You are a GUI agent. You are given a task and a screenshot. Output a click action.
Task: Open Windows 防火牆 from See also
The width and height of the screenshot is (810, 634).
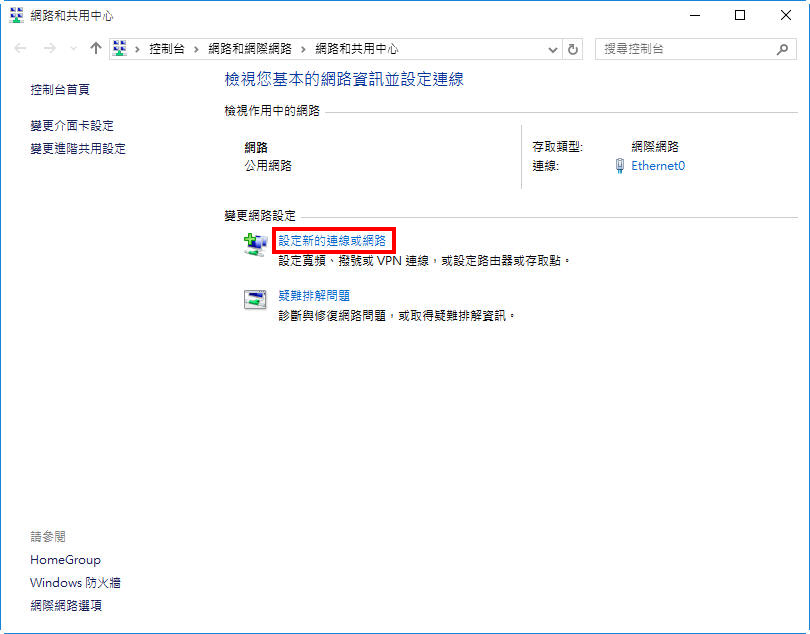point(75,582)
